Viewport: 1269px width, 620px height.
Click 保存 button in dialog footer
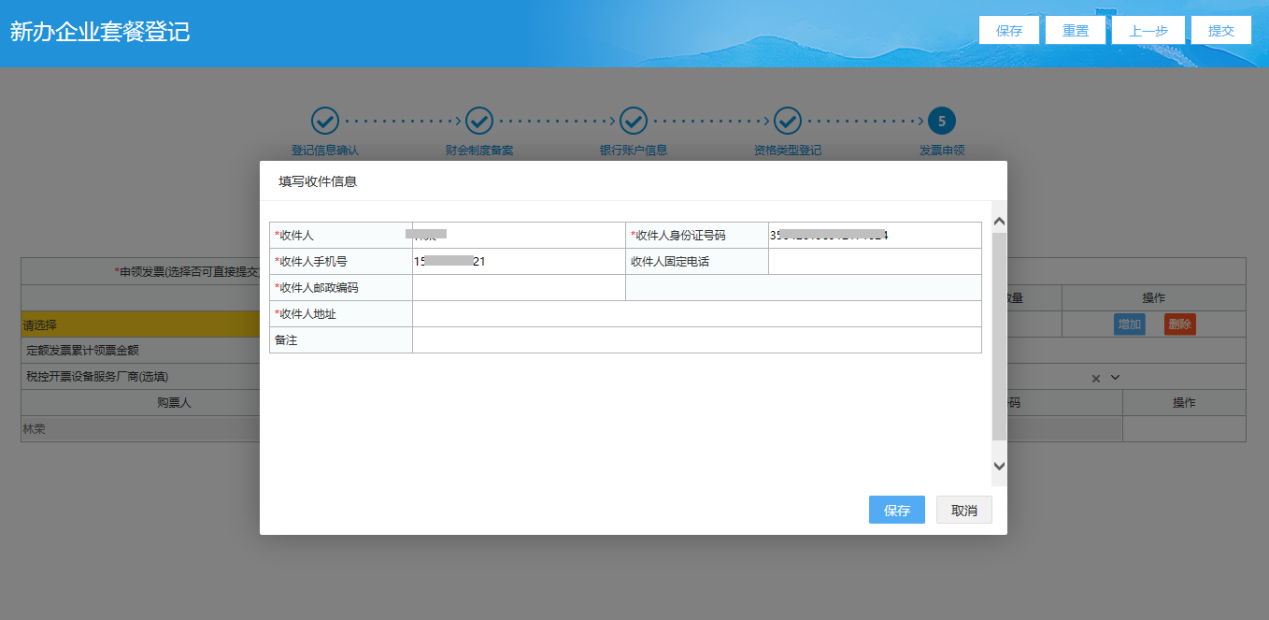tap(896, 510)
